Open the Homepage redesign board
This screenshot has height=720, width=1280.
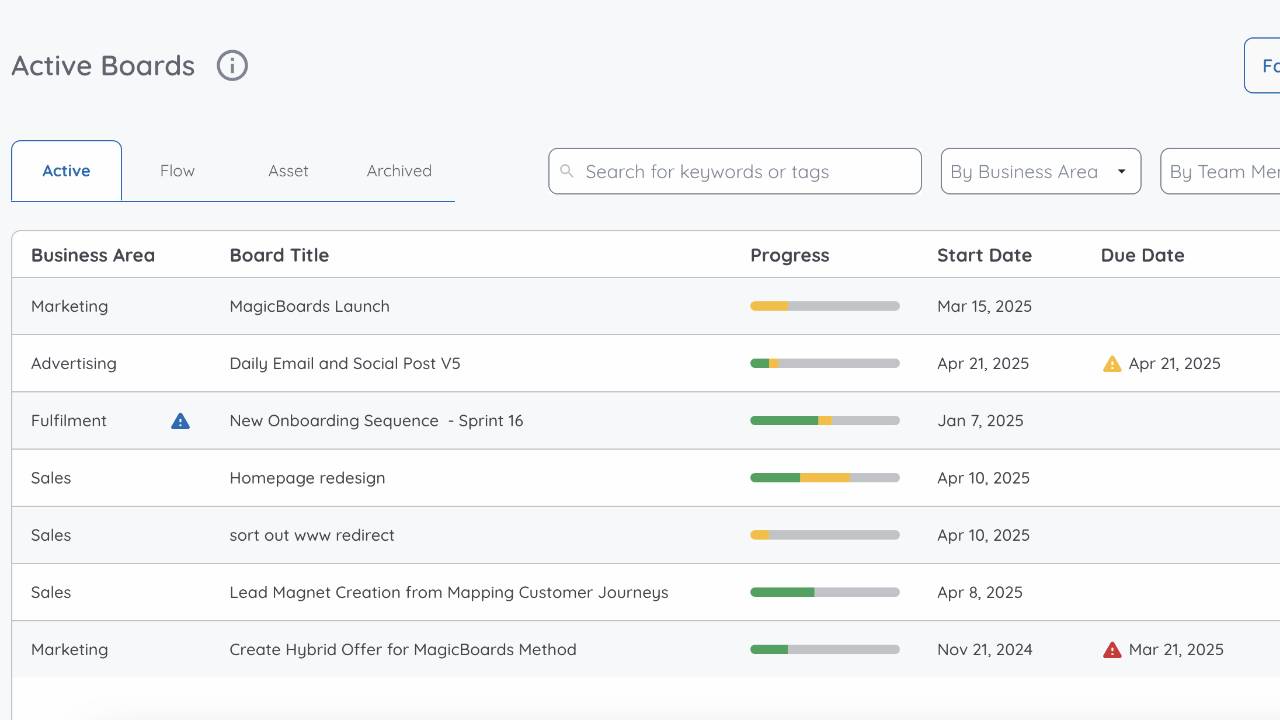tap(307, 478)
